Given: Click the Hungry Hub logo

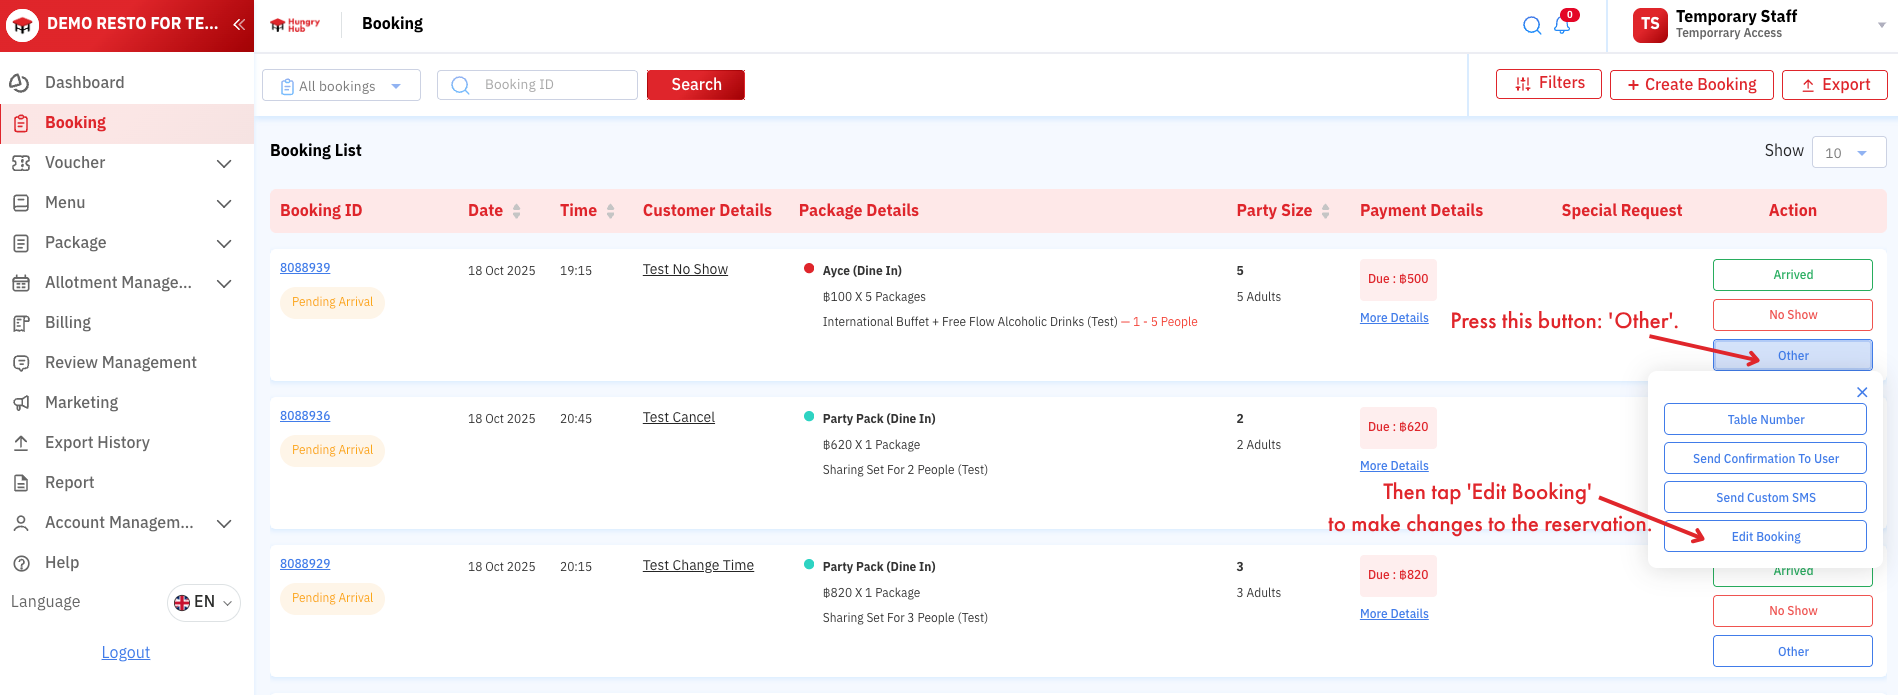Looking at the screenshot, I should (296, 25).
